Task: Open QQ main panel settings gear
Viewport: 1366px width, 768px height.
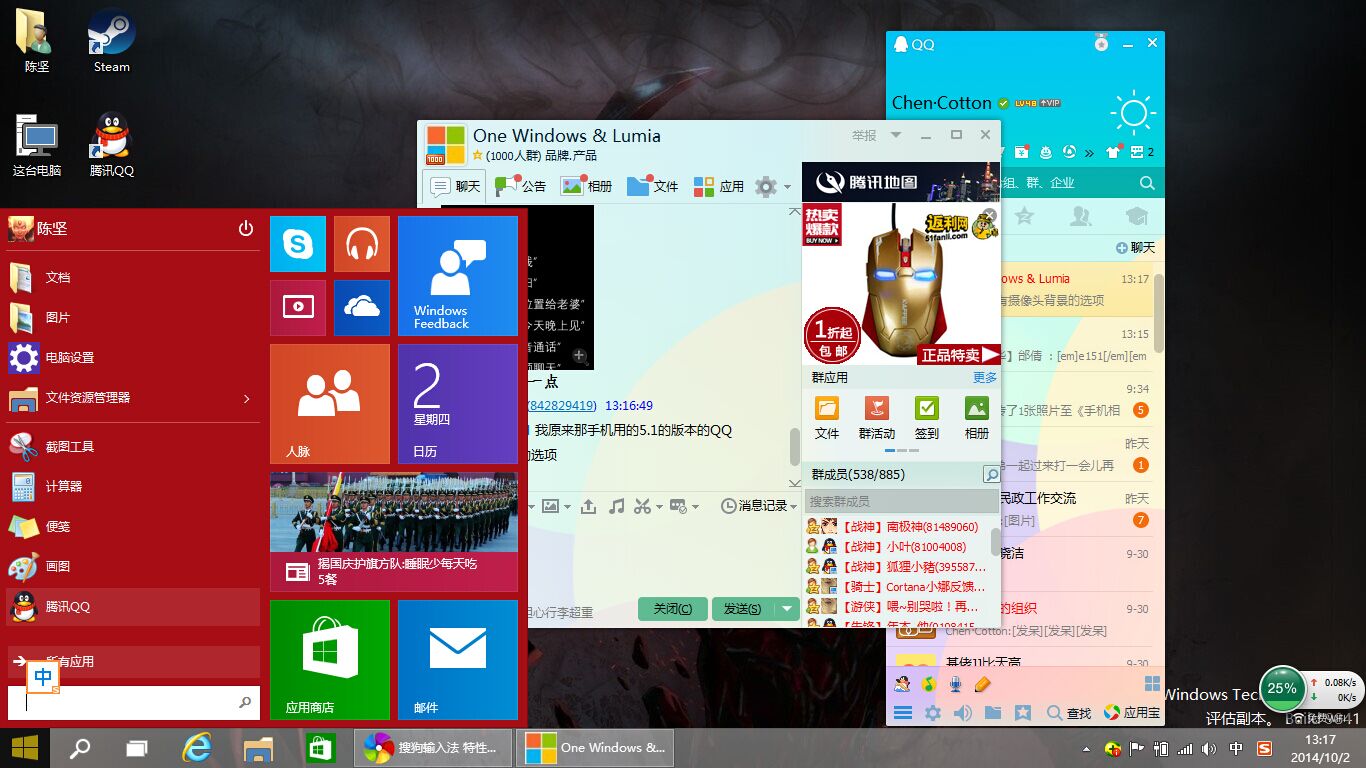Action: coord(933,713)
